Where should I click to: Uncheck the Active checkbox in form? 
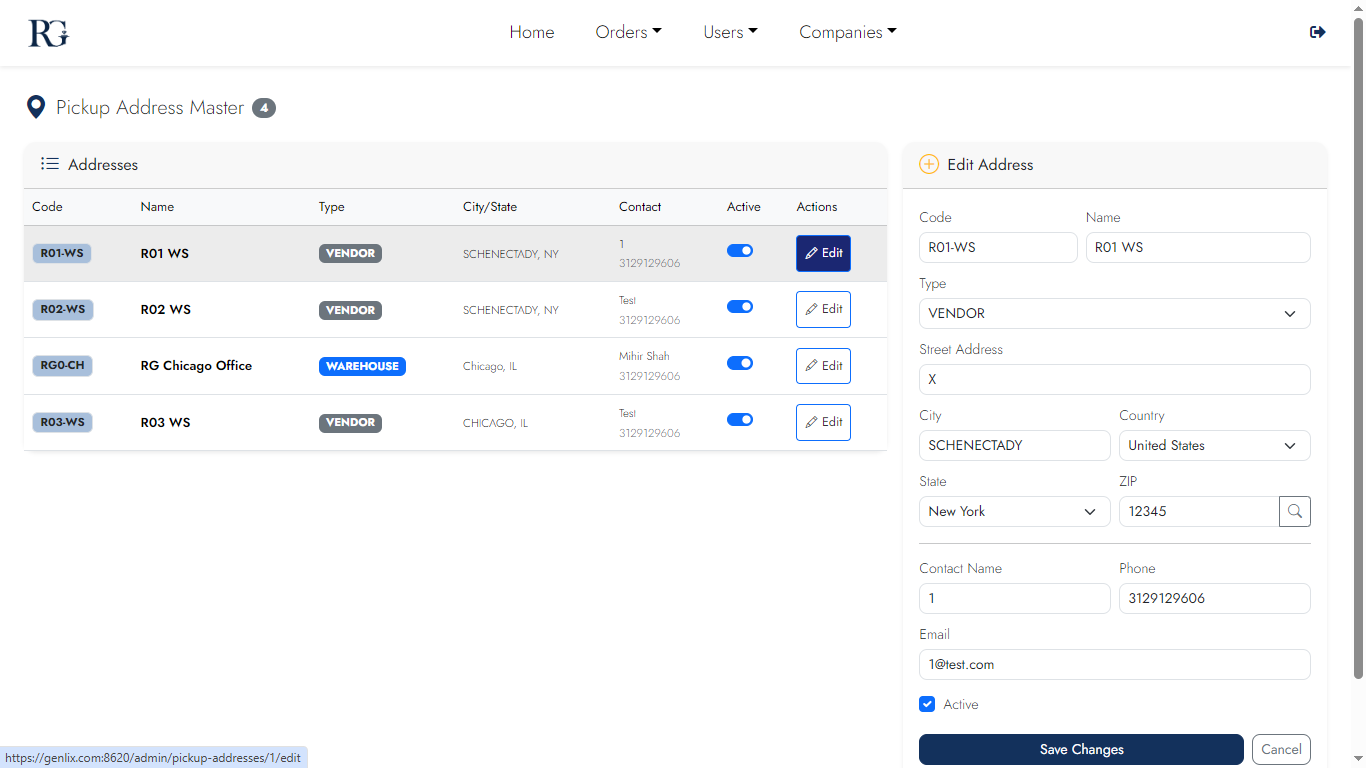pyautogui.click(x=927, y=704)
